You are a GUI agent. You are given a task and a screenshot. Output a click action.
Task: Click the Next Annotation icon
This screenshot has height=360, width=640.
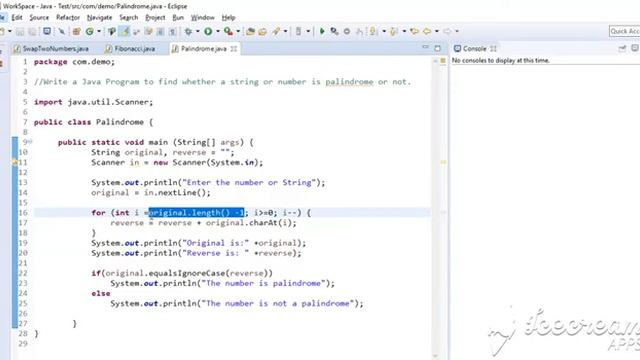pos(373,31)
